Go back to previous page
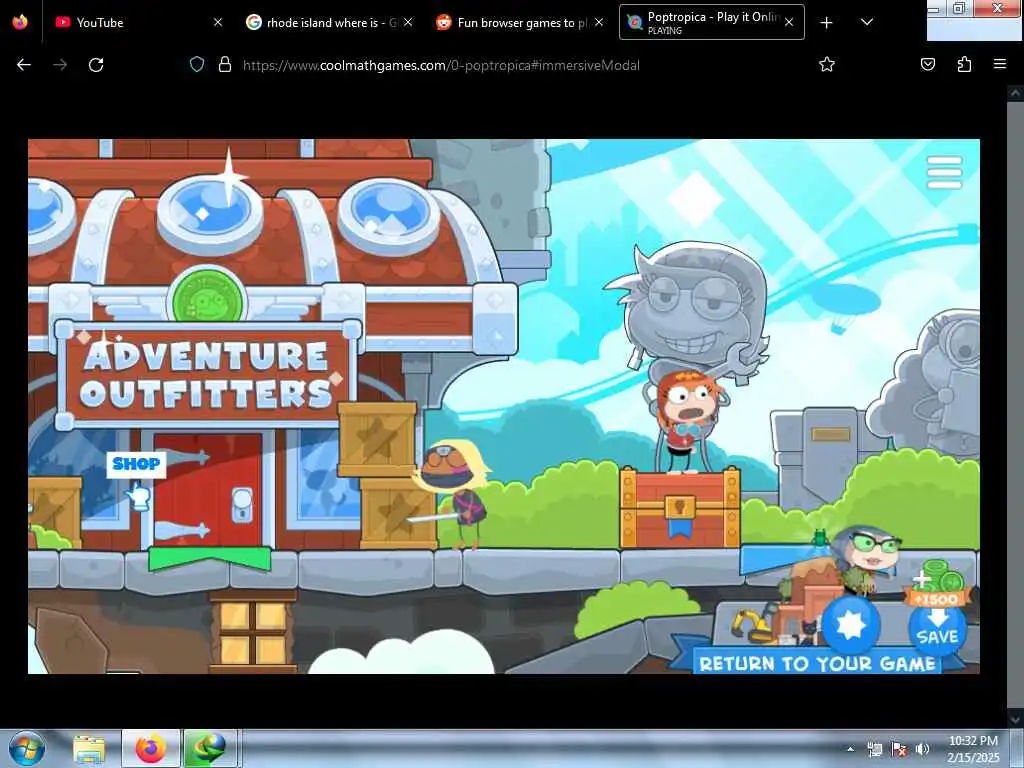1024x768 pixels. (24, 65)
